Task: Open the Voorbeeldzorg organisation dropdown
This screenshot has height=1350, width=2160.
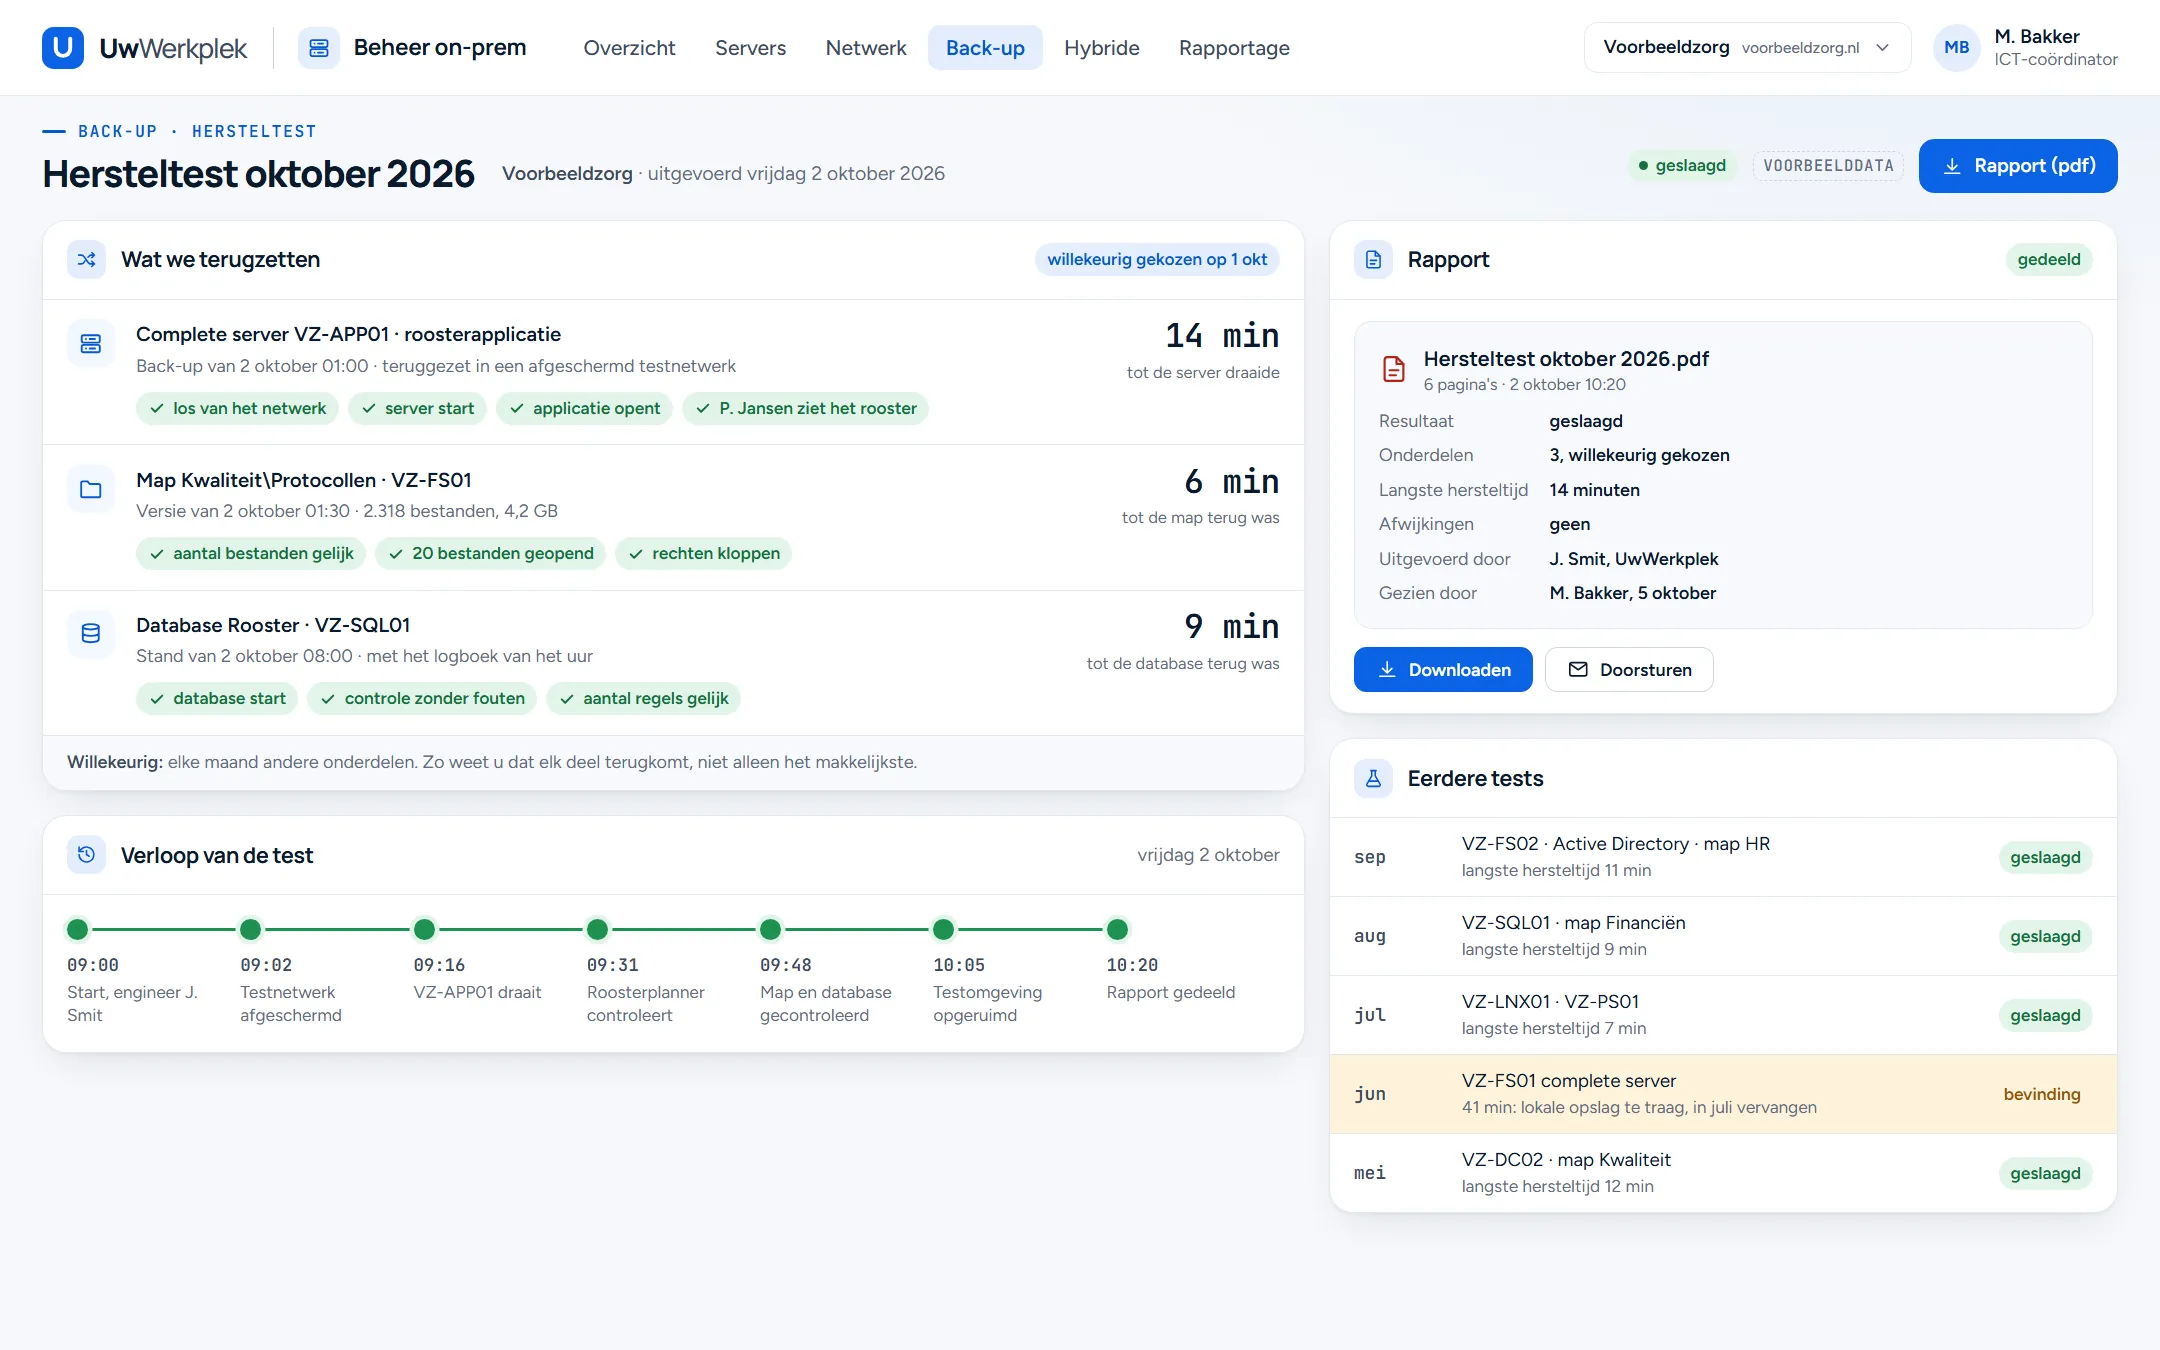Action: point(1747,48)
